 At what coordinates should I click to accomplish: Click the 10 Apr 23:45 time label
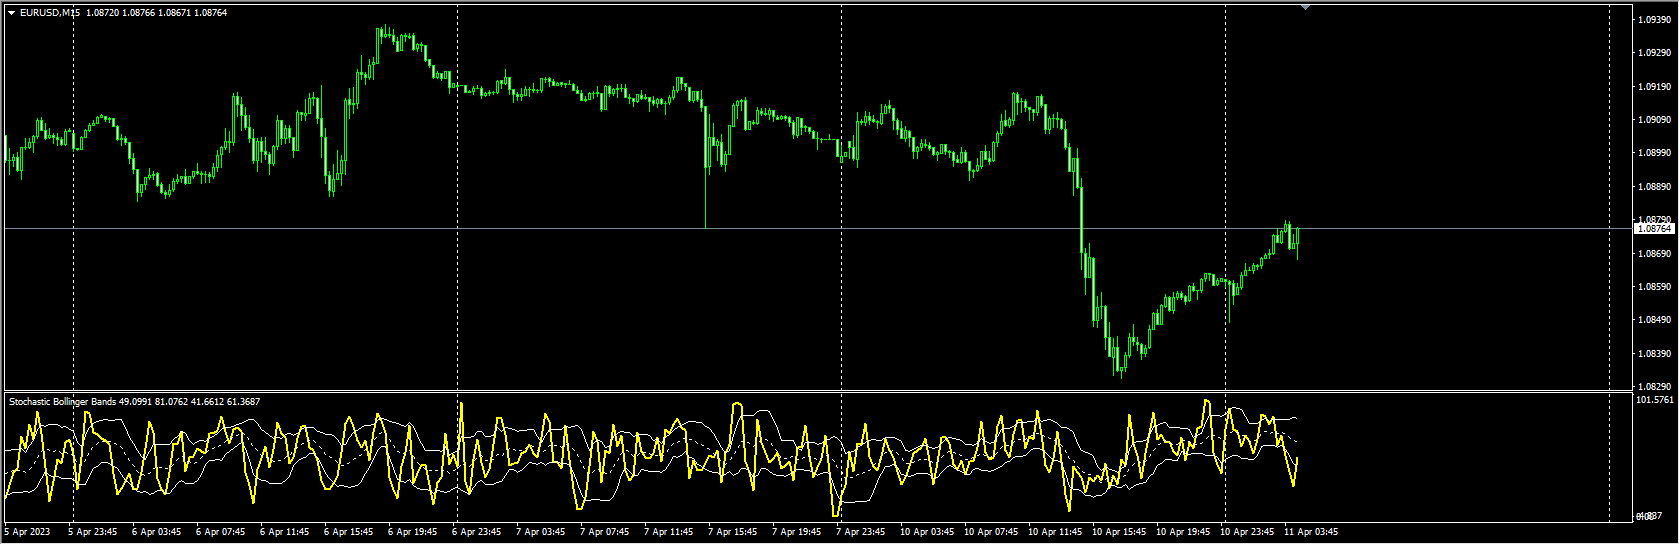pos(1246,532)
